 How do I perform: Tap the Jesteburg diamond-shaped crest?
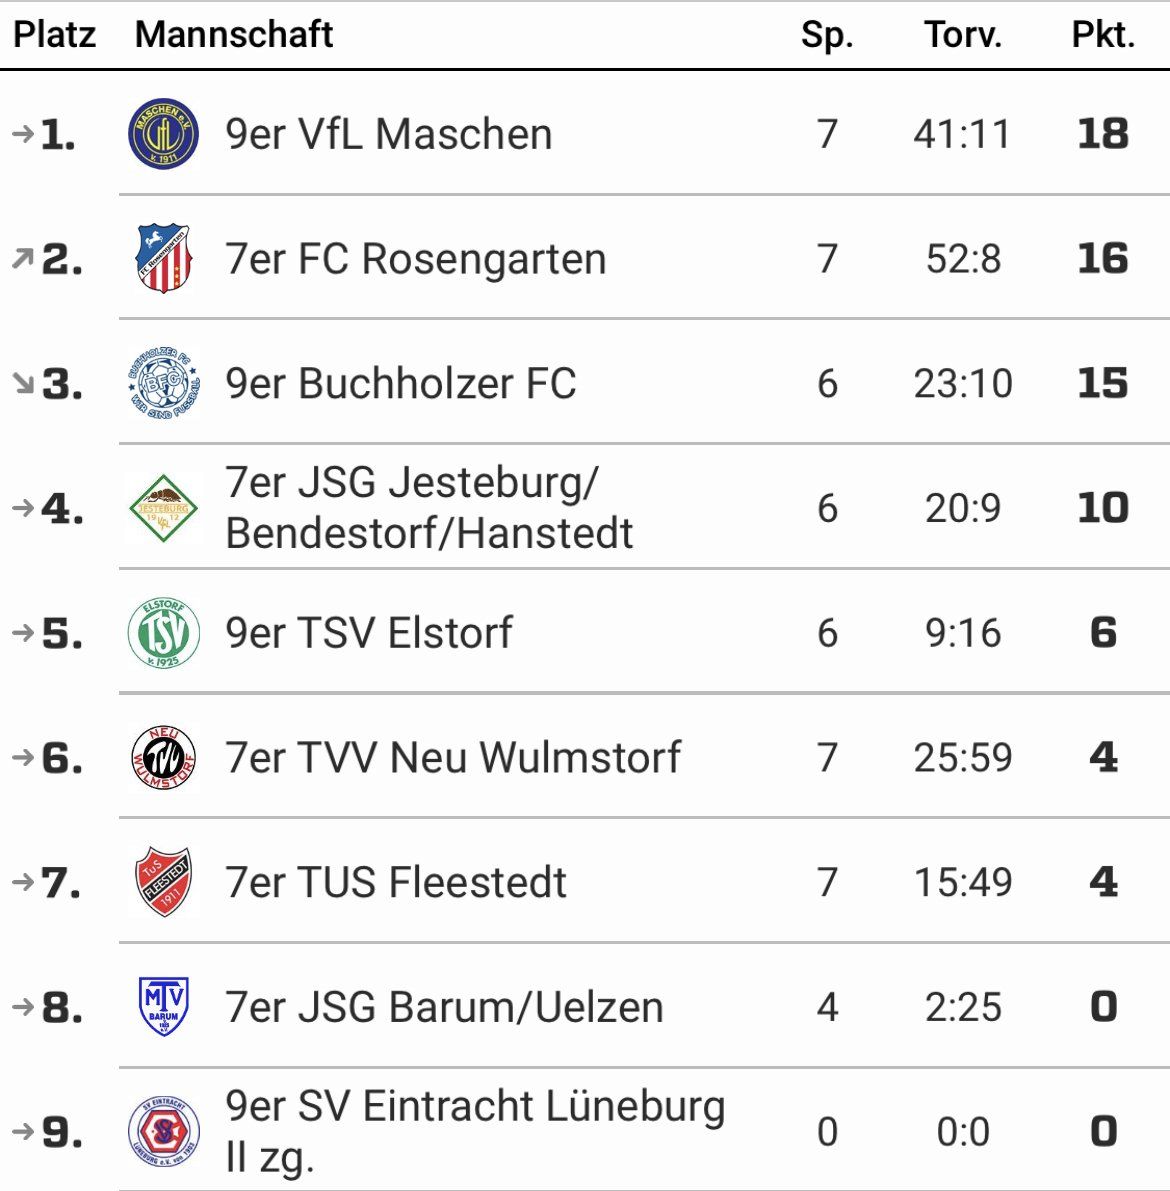point(163,508)
